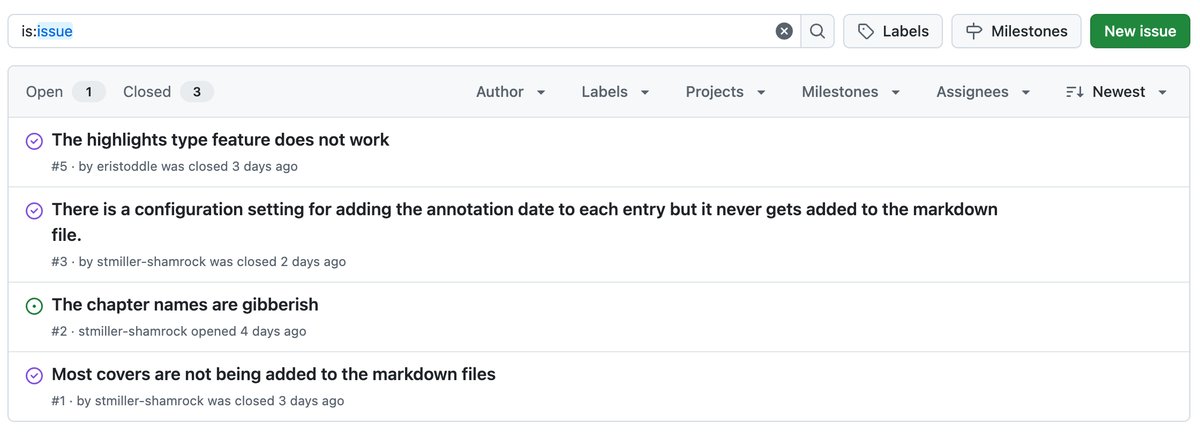1200x439 pixels.
Task: Expand the Assignees filter dropdown
Action: pyautogui.click(x=982, y=92)
